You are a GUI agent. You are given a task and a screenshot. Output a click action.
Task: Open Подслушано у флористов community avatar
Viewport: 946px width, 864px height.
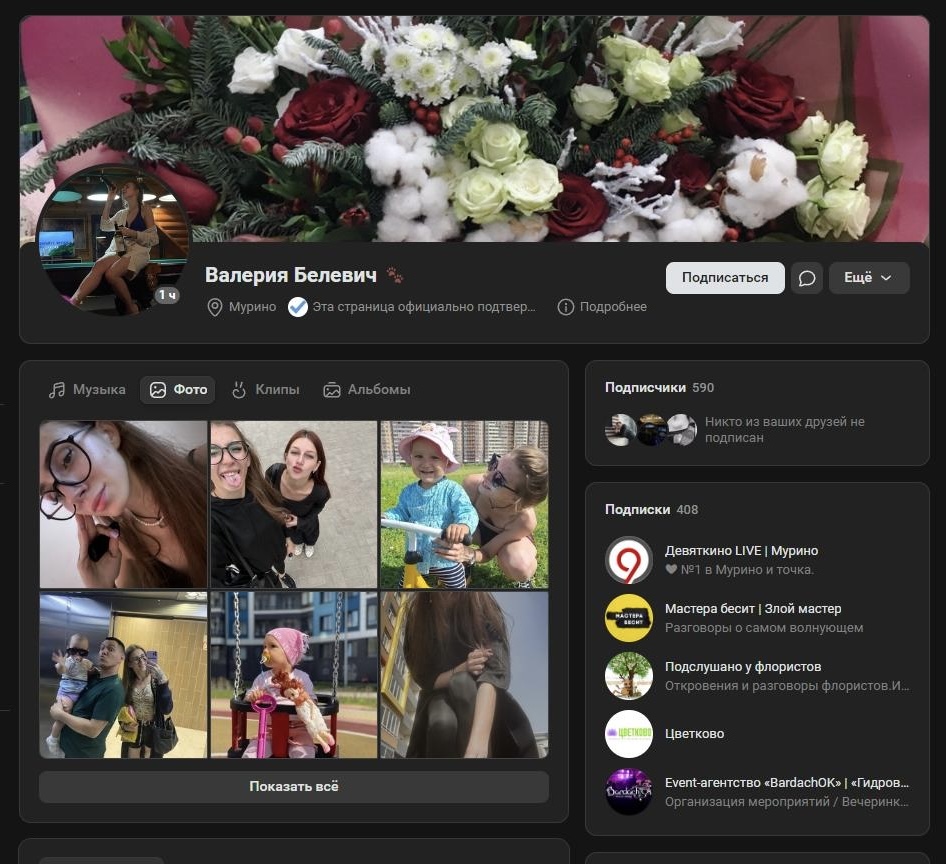(629, 676)
